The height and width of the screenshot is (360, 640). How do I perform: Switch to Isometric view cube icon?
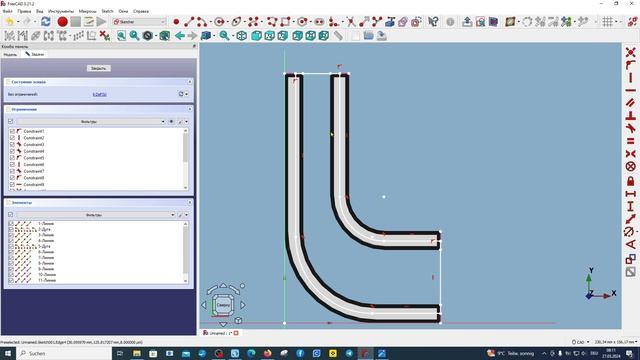(242, 36)
